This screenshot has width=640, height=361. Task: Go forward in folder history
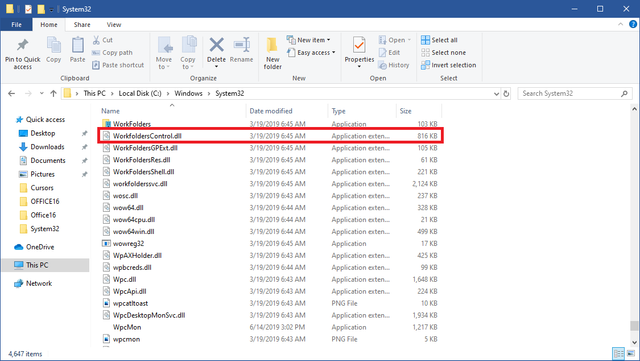tap(28, 94)
